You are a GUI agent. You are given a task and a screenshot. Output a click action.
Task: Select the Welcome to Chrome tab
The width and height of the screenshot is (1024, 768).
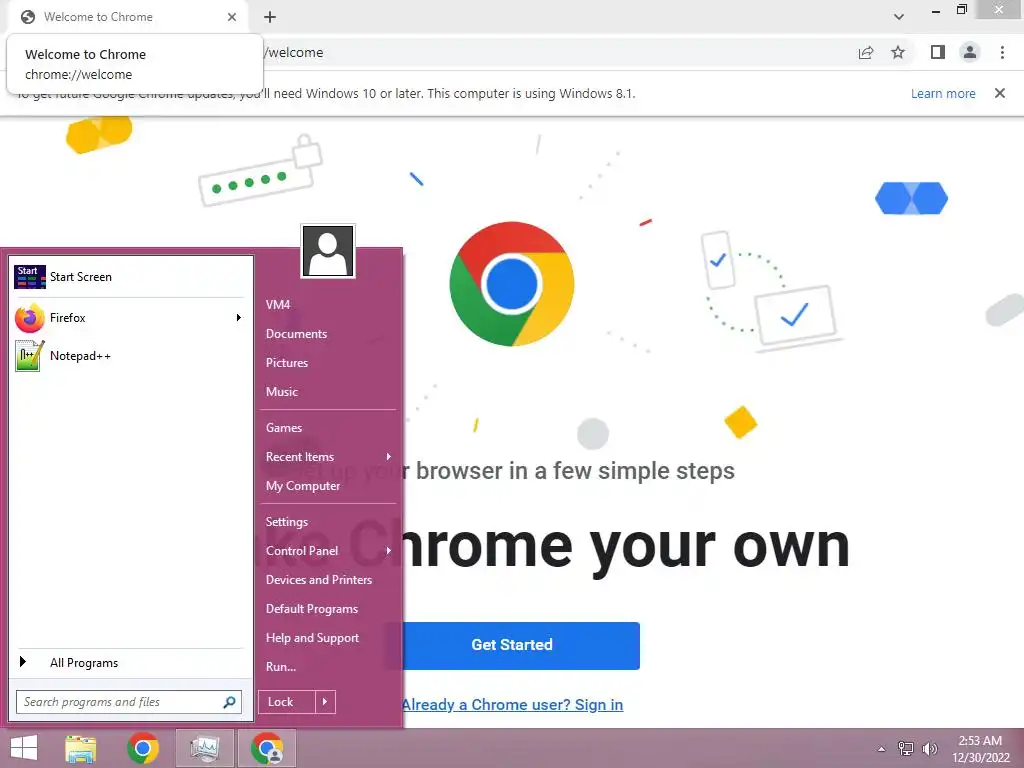(127, 17)
